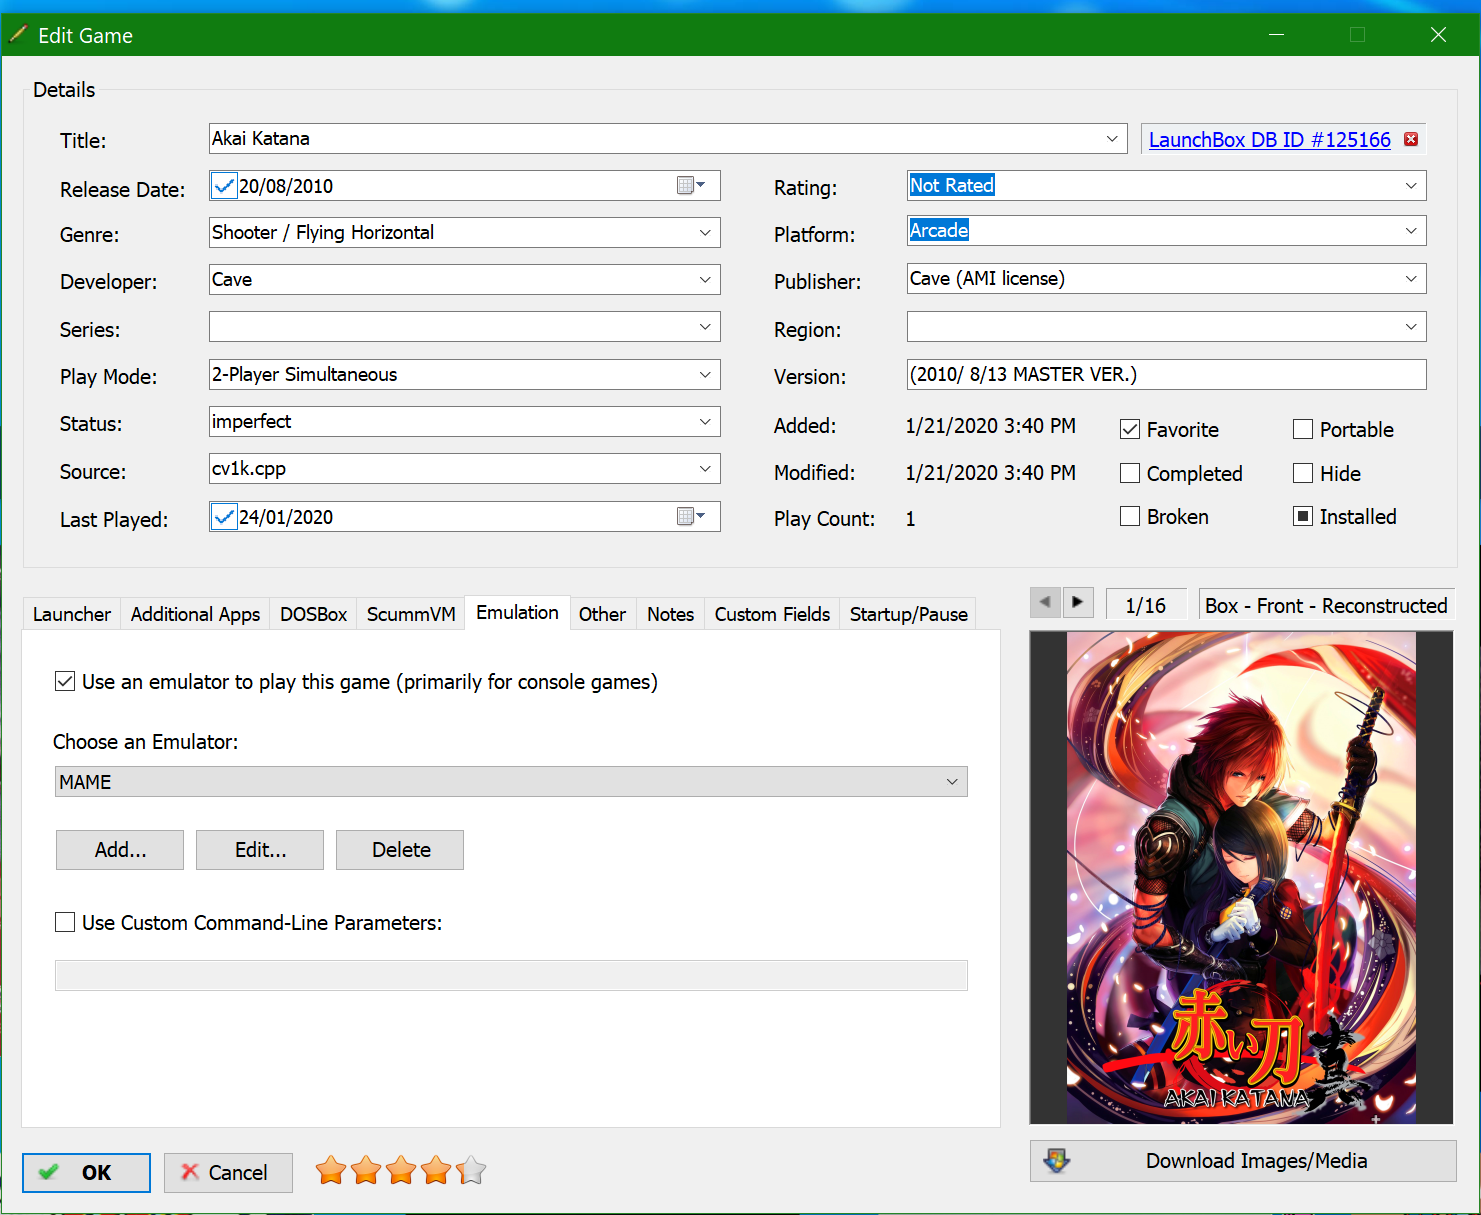1481x1215 pixels.
Task: Open the Region dropdown
Action: pos(1411,327)
